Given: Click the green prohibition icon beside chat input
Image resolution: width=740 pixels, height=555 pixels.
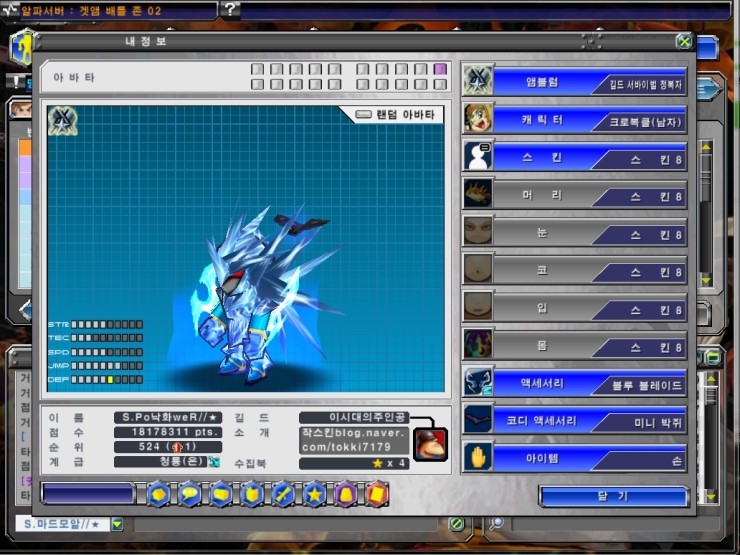Looking at the screenshot, I should coord(456,523).
